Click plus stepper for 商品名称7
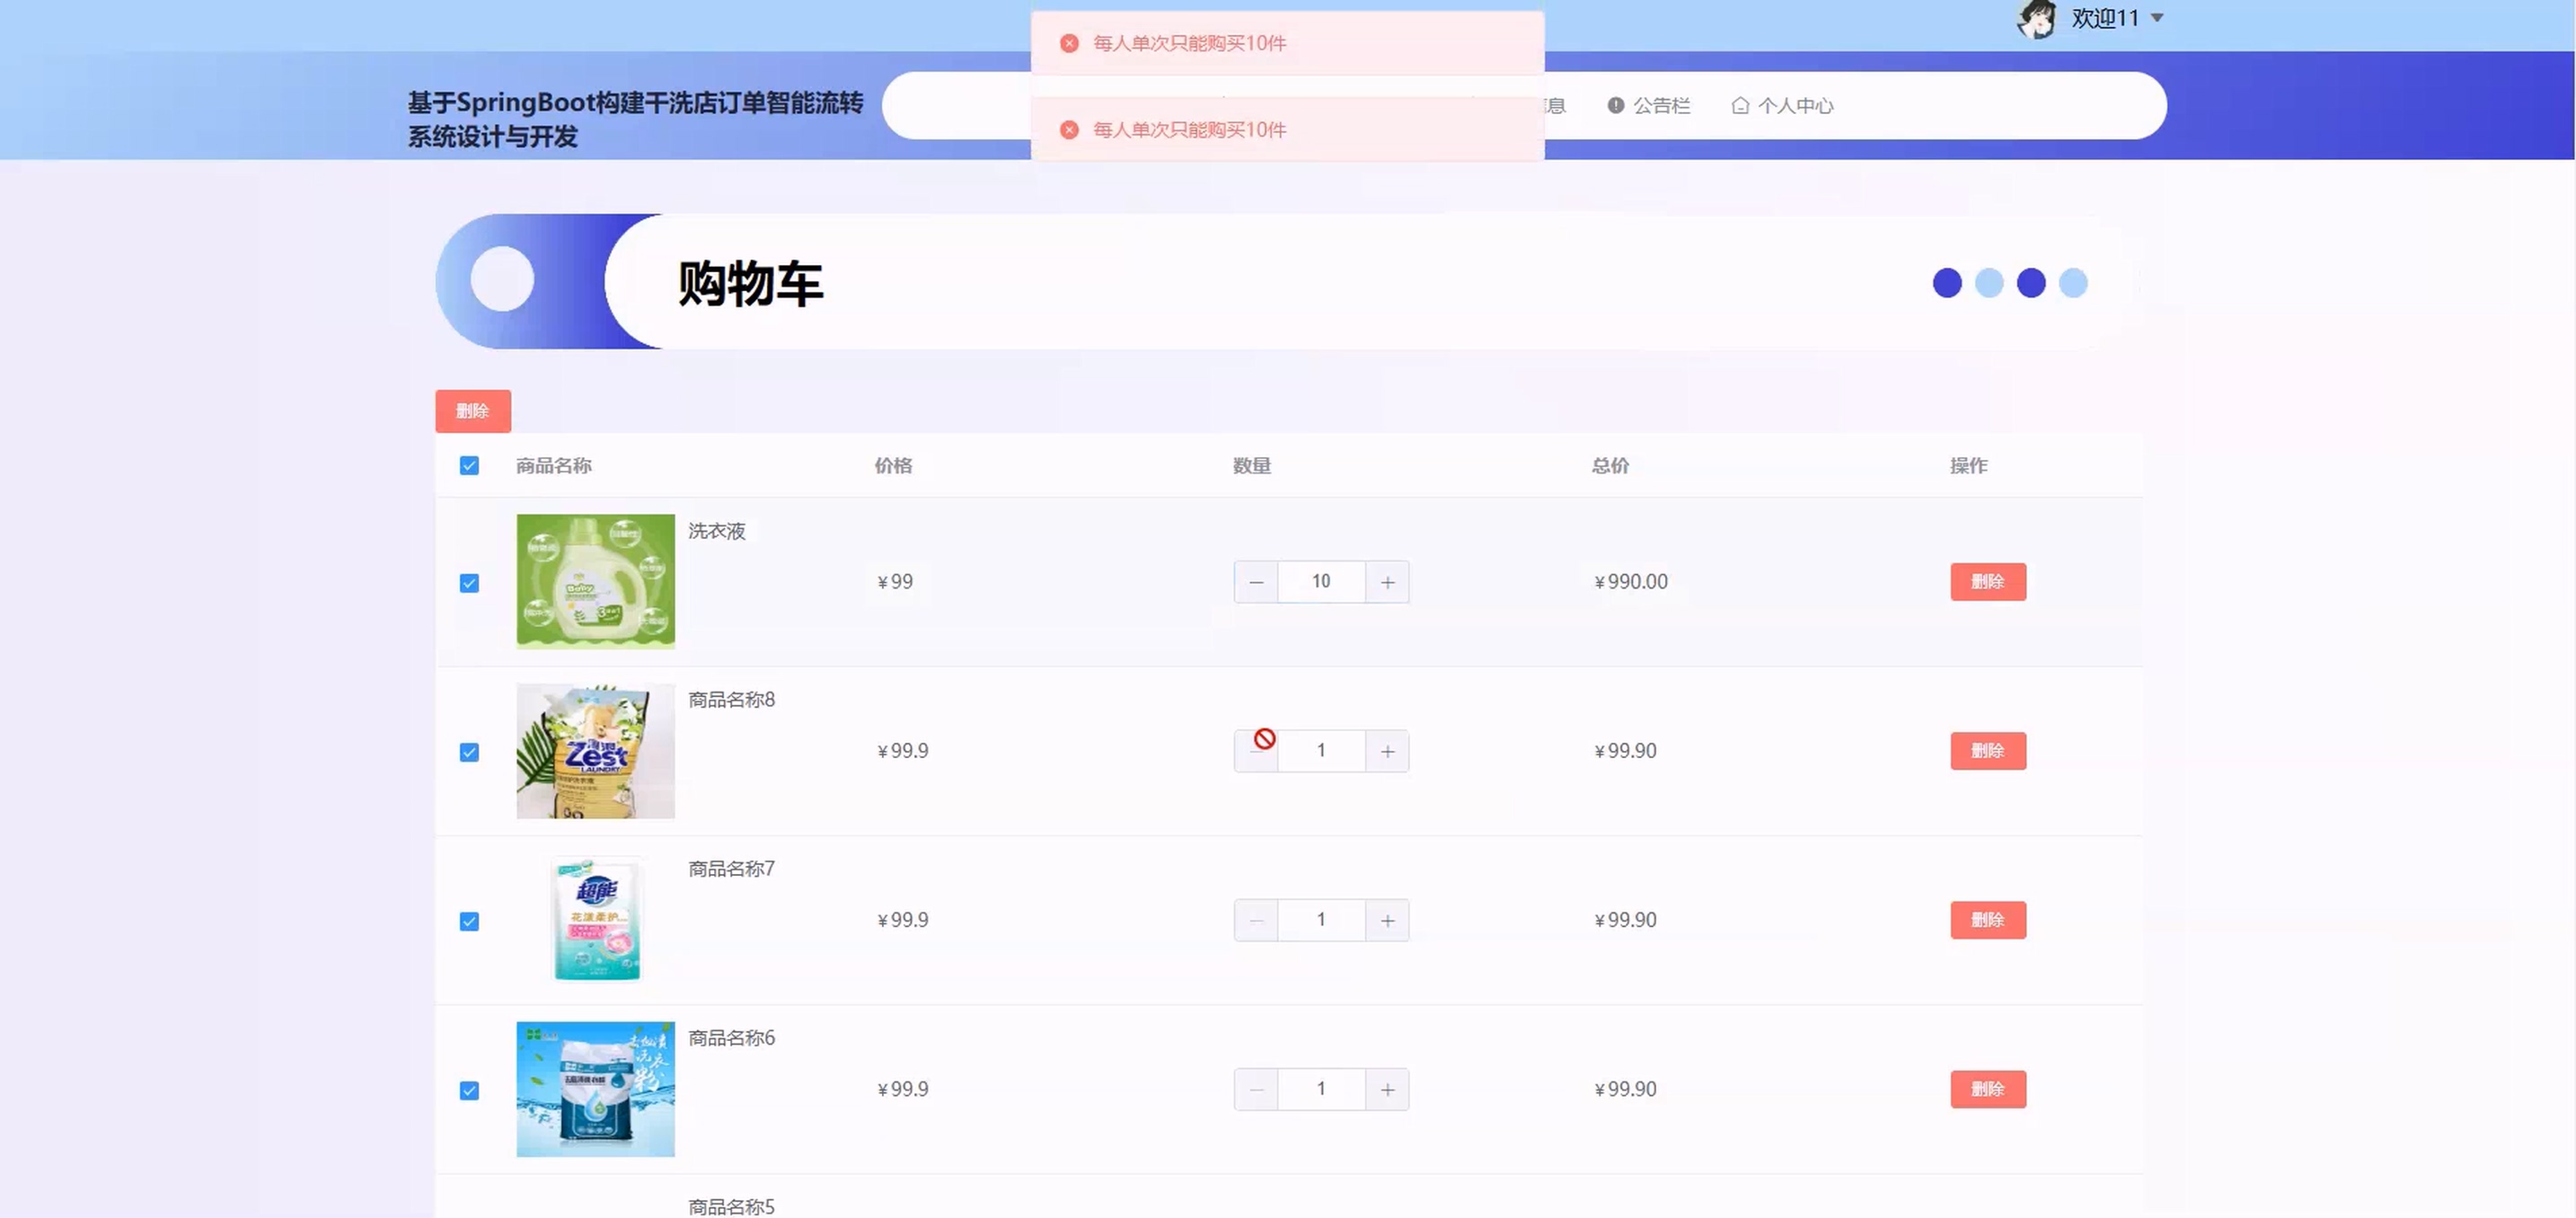This screenshot has width=2576, height=1218. point(1387,920)
